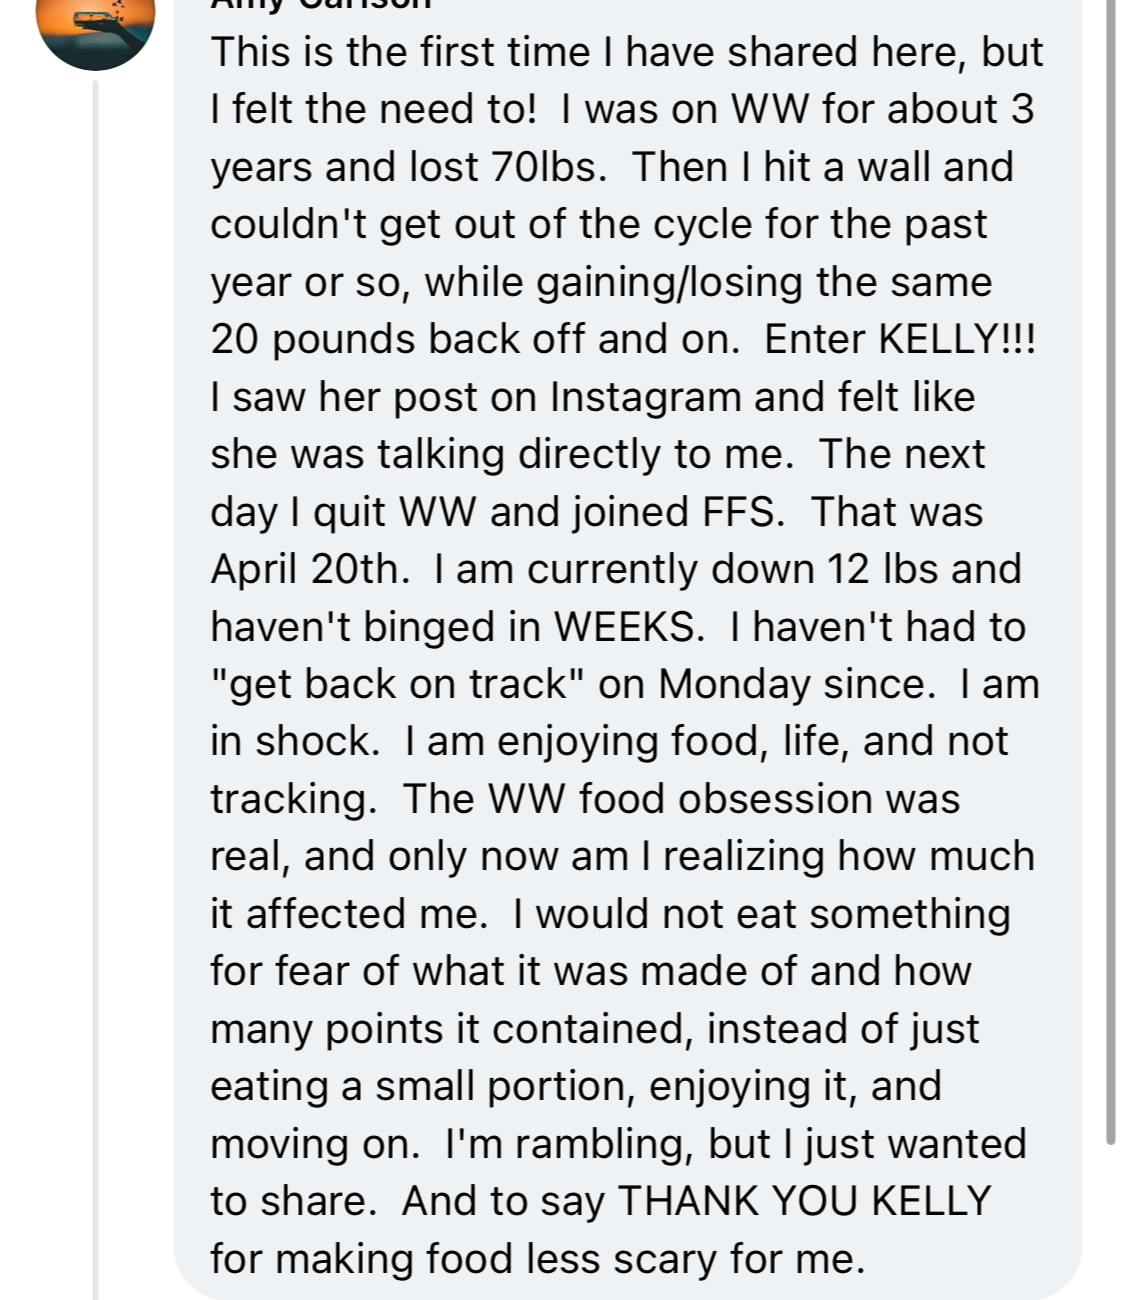Open the commenter's sunset profile picture
Viewport: 1125px width, 1300px height.
[96, 28]
